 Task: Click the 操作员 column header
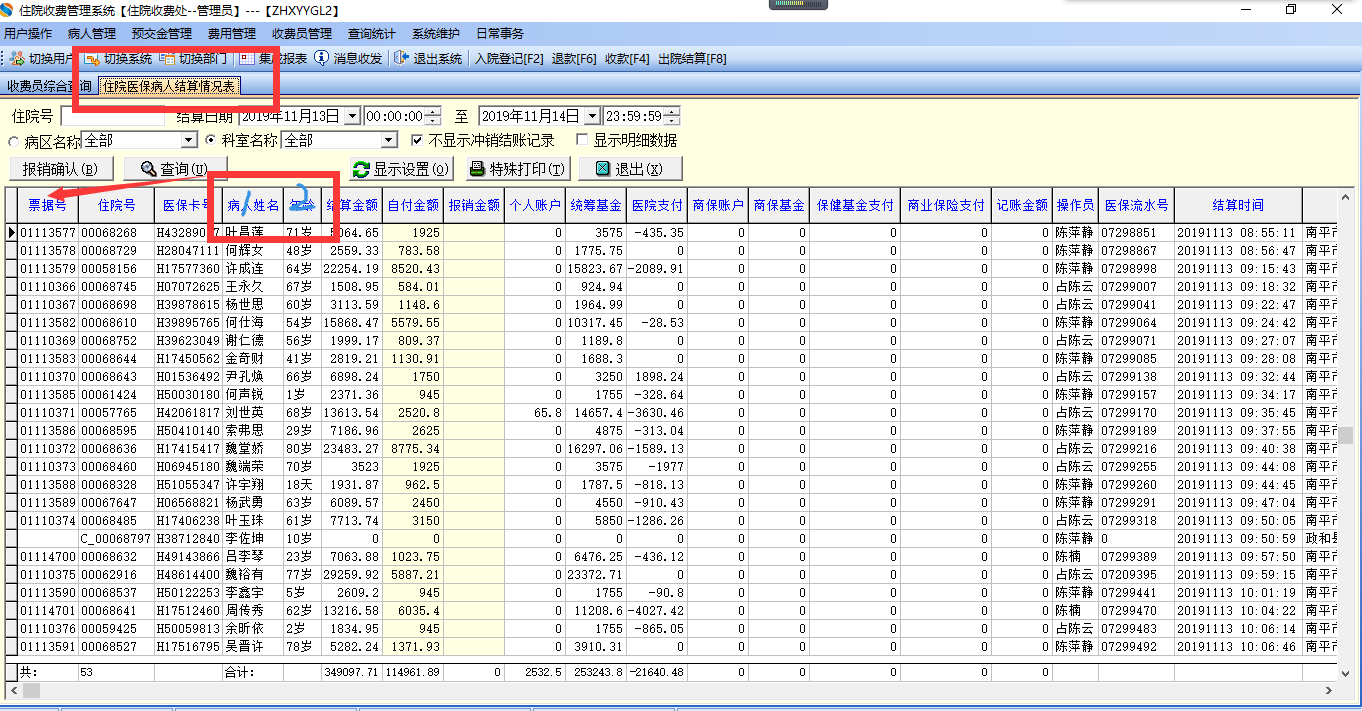pyautogui.click(x=1075, y=205)
